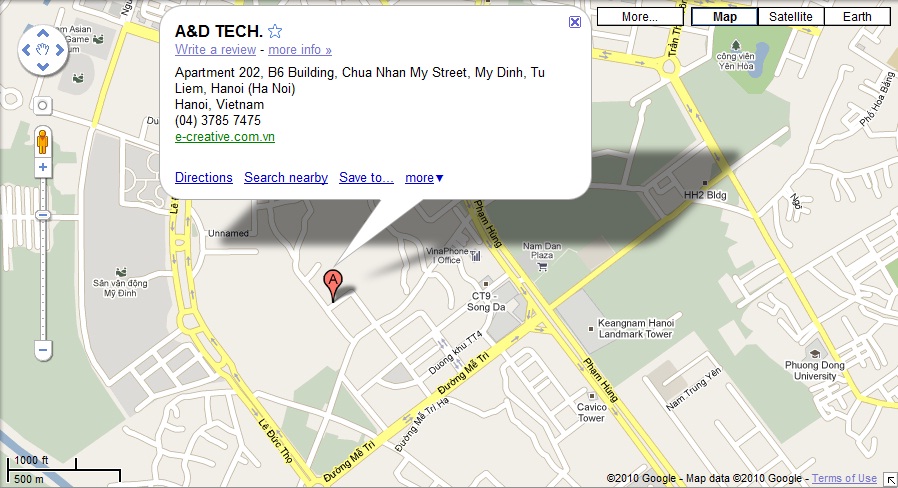Zoom in with the plus button
The height and width of the screenshot is (488, 898).
click(x=42, y=167)
